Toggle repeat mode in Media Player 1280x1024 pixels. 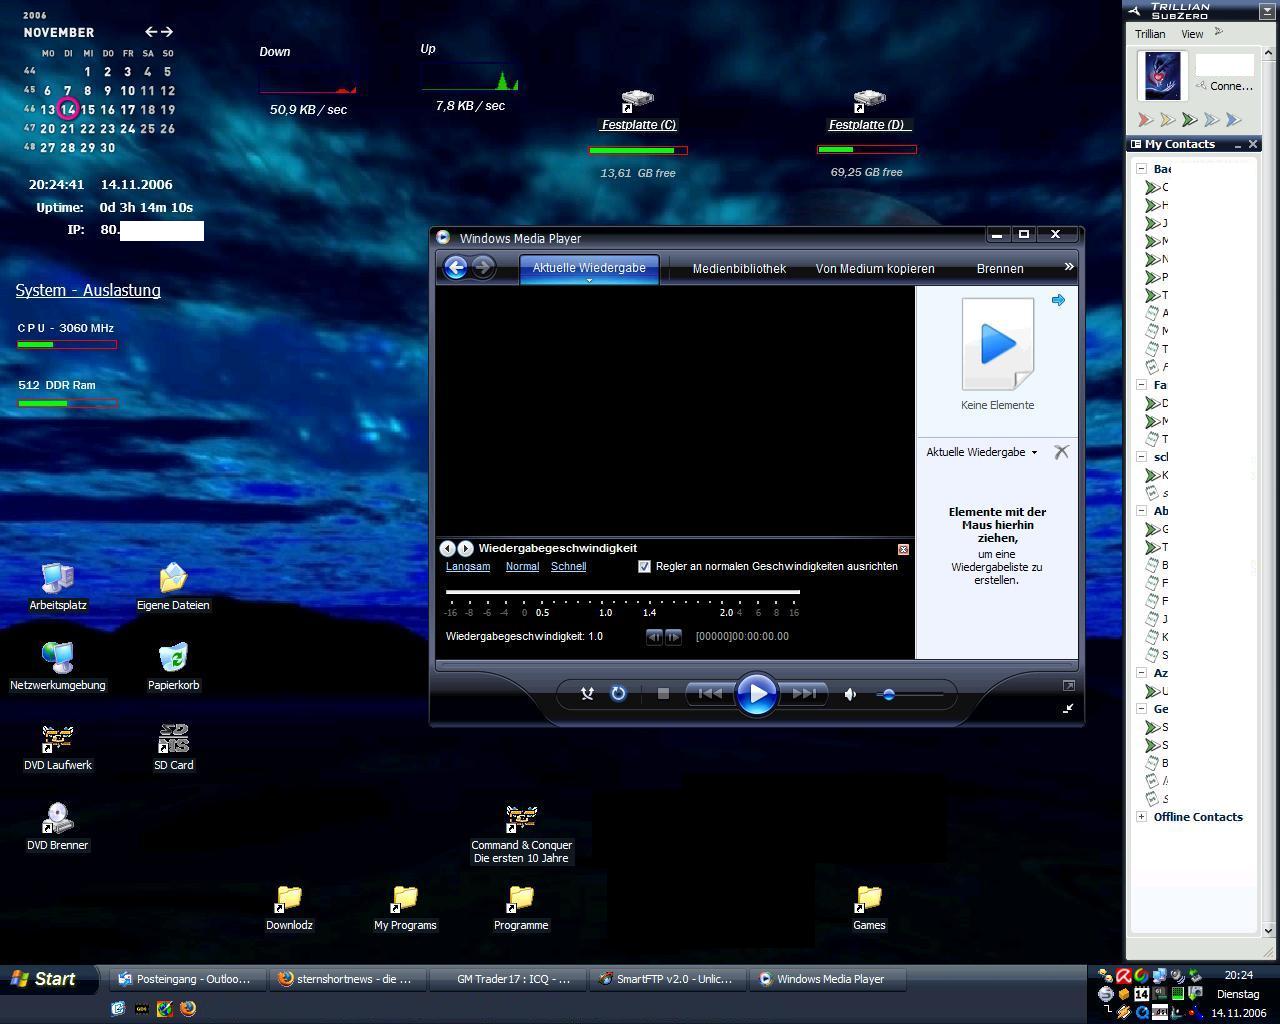point(618,693)
